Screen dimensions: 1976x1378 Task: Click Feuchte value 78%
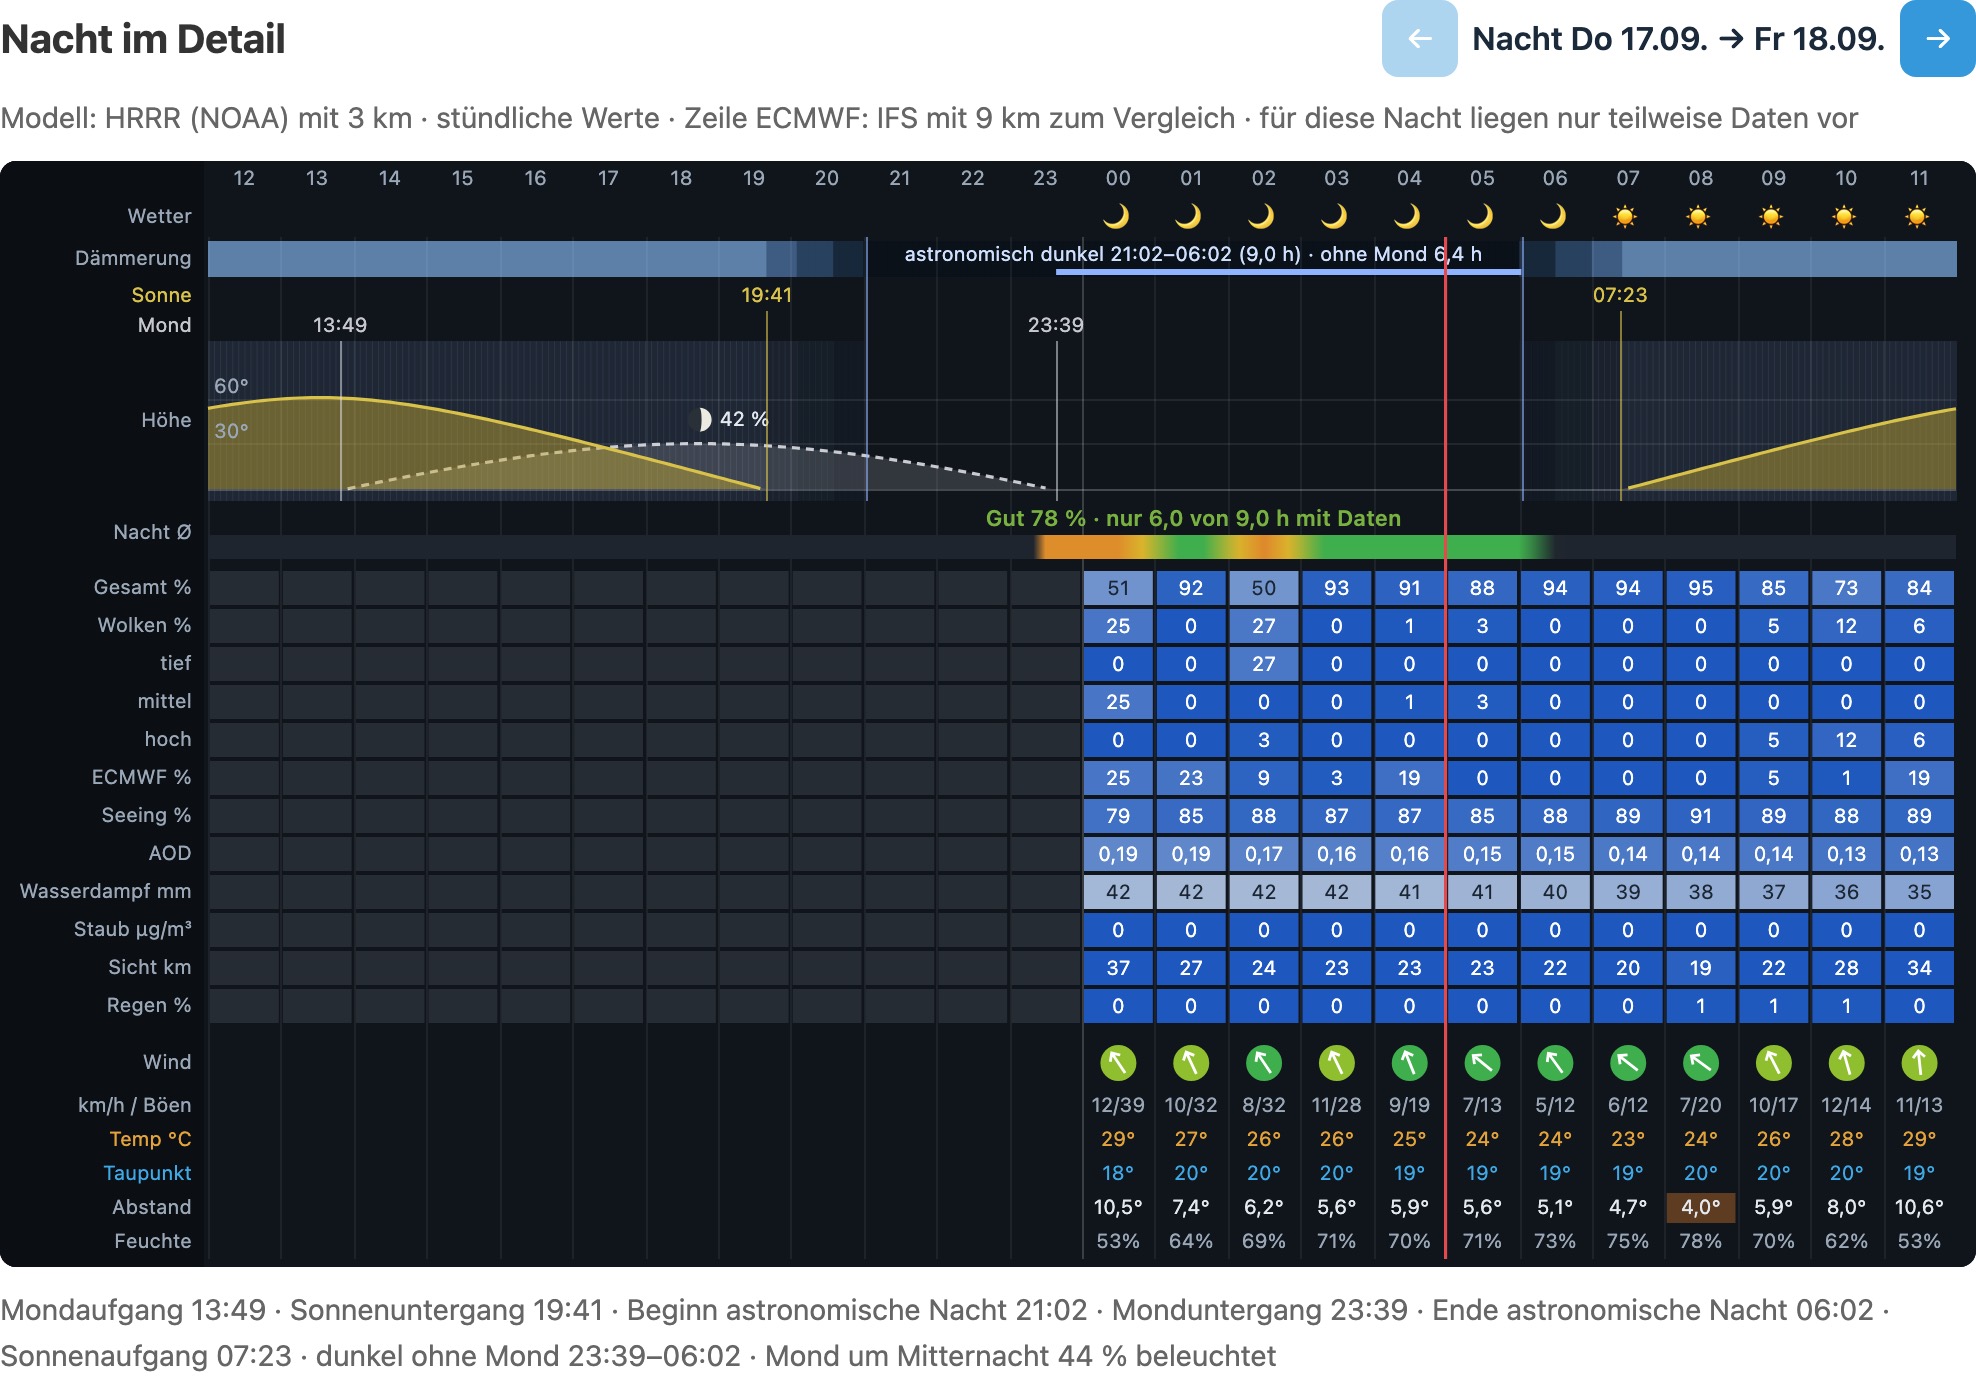[1701, 1241]
